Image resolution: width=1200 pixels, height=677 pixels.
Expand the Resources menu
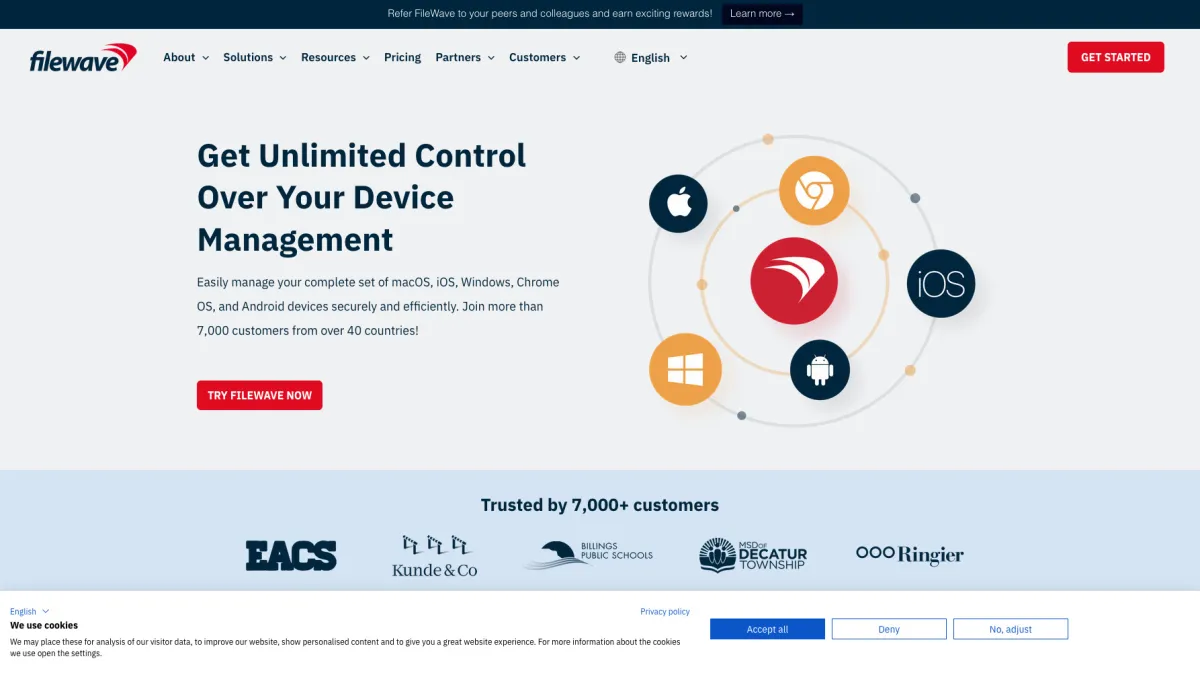(x=335, y=58)
